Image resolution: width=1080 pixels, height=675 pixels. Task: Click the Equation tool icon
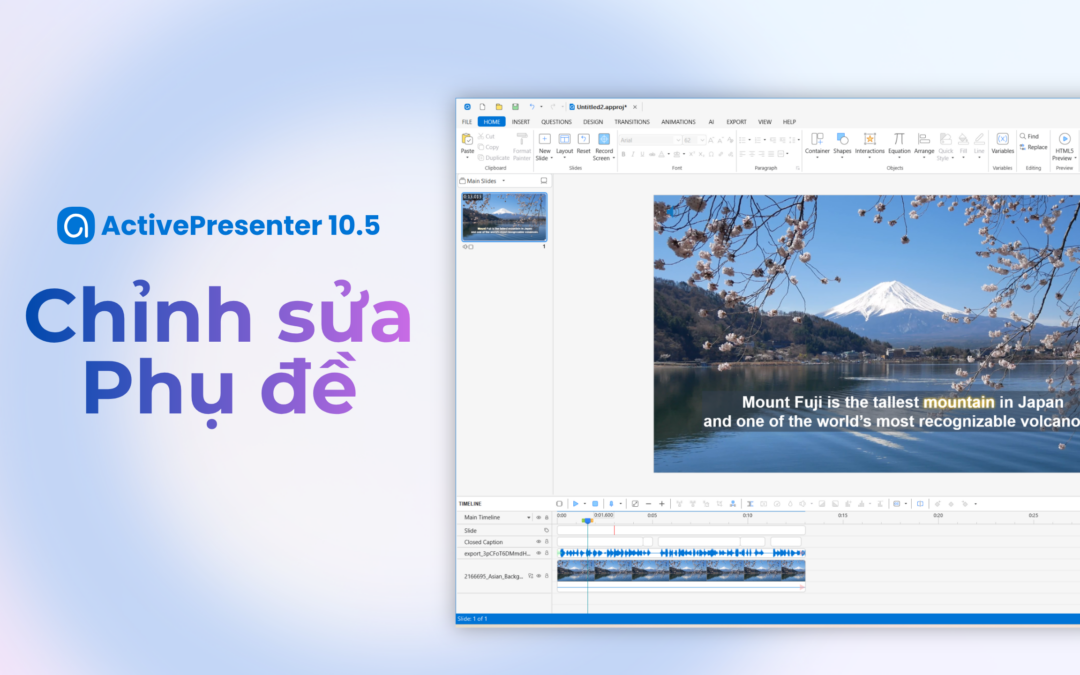(x=899, y=140)
